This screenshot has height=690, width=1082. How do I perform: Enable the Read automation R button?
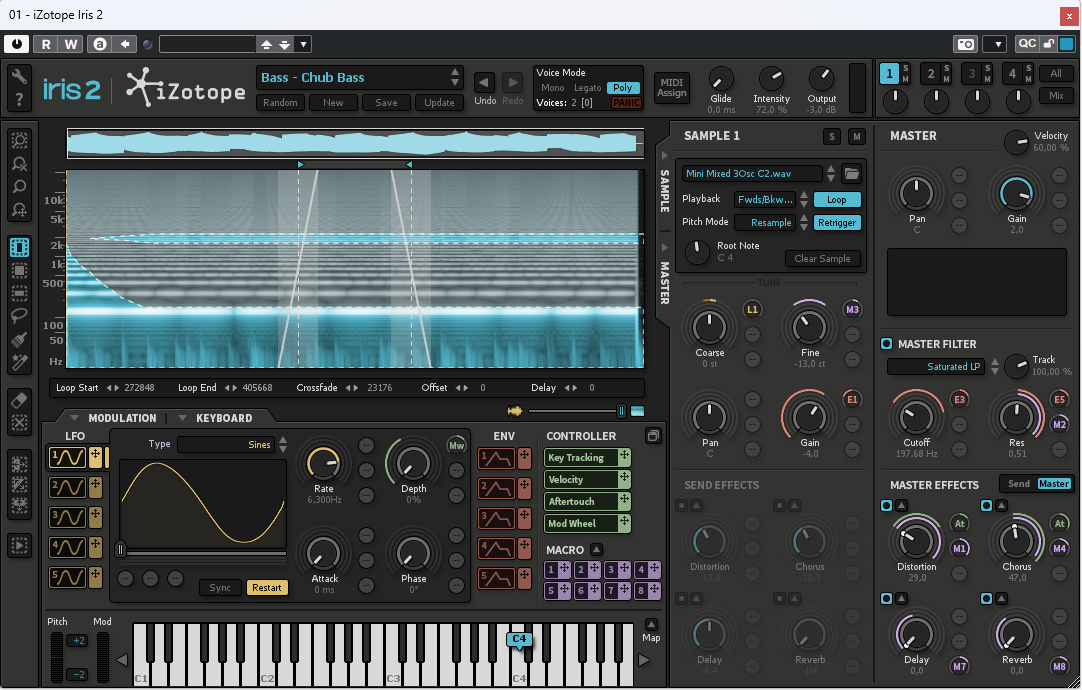[x=46, y=44]
